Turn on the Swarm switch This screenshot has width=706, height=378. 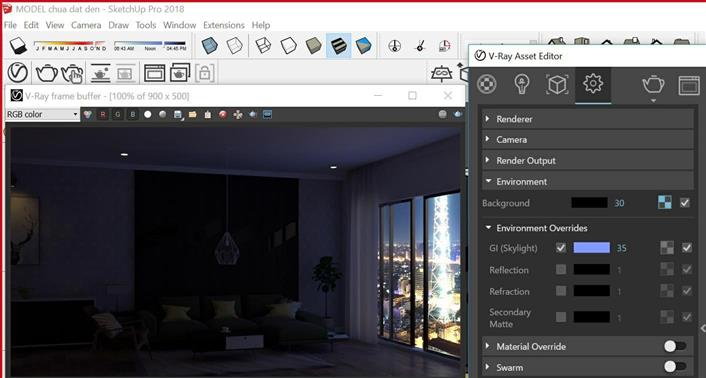tap(675, 367)
